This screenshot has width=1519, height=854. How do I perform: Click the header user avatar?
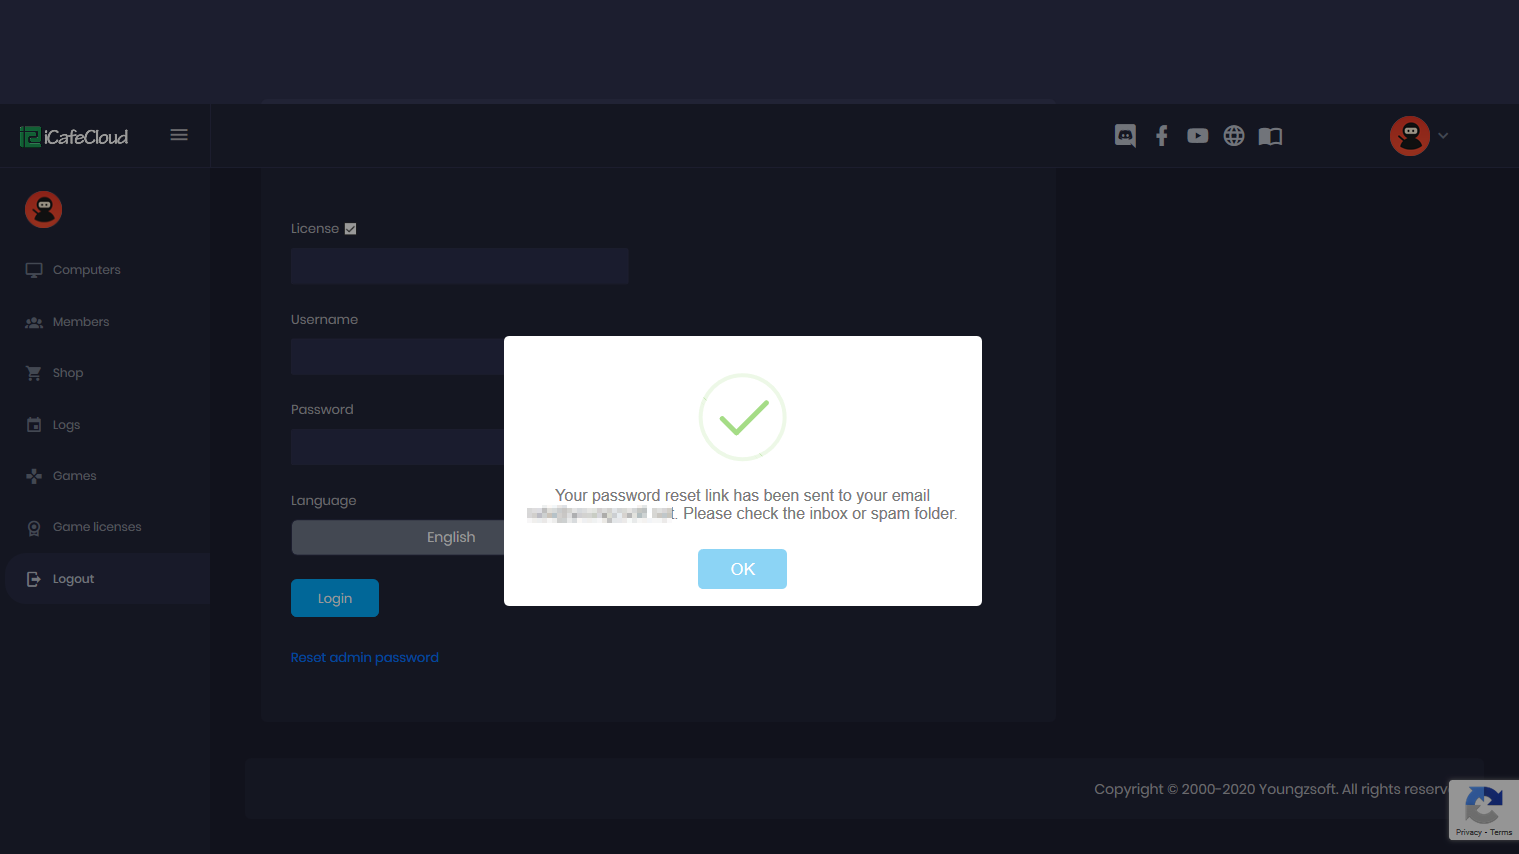tap(1410, 136)
